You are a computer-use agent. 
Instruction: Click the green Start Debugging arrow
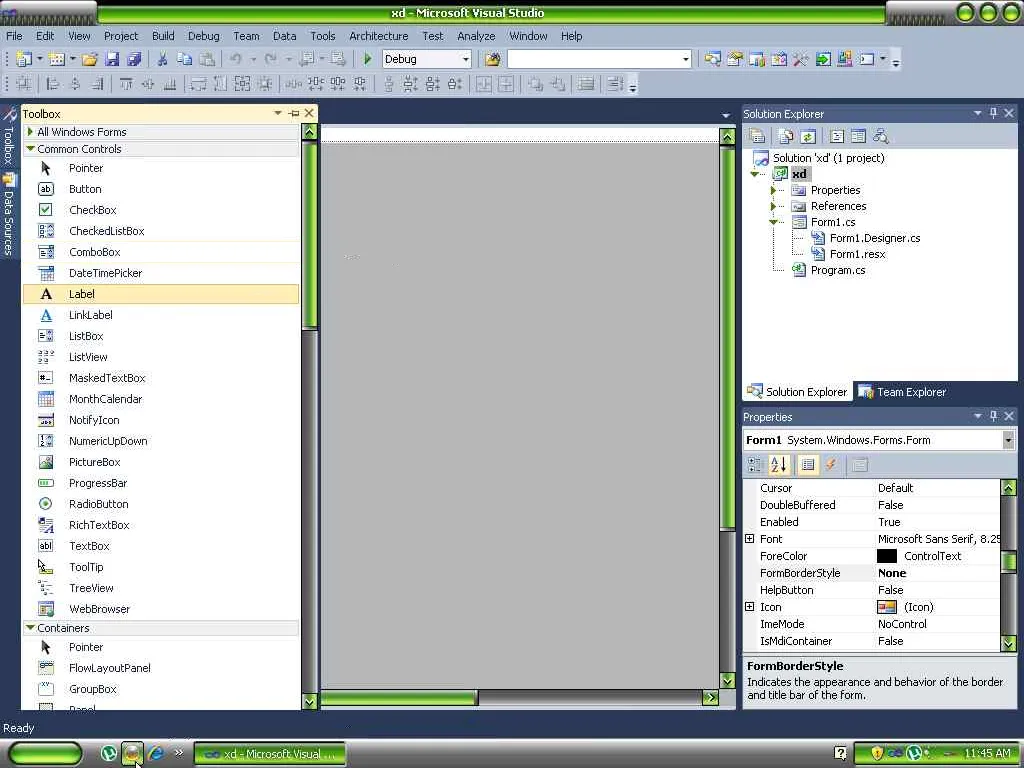367,59
